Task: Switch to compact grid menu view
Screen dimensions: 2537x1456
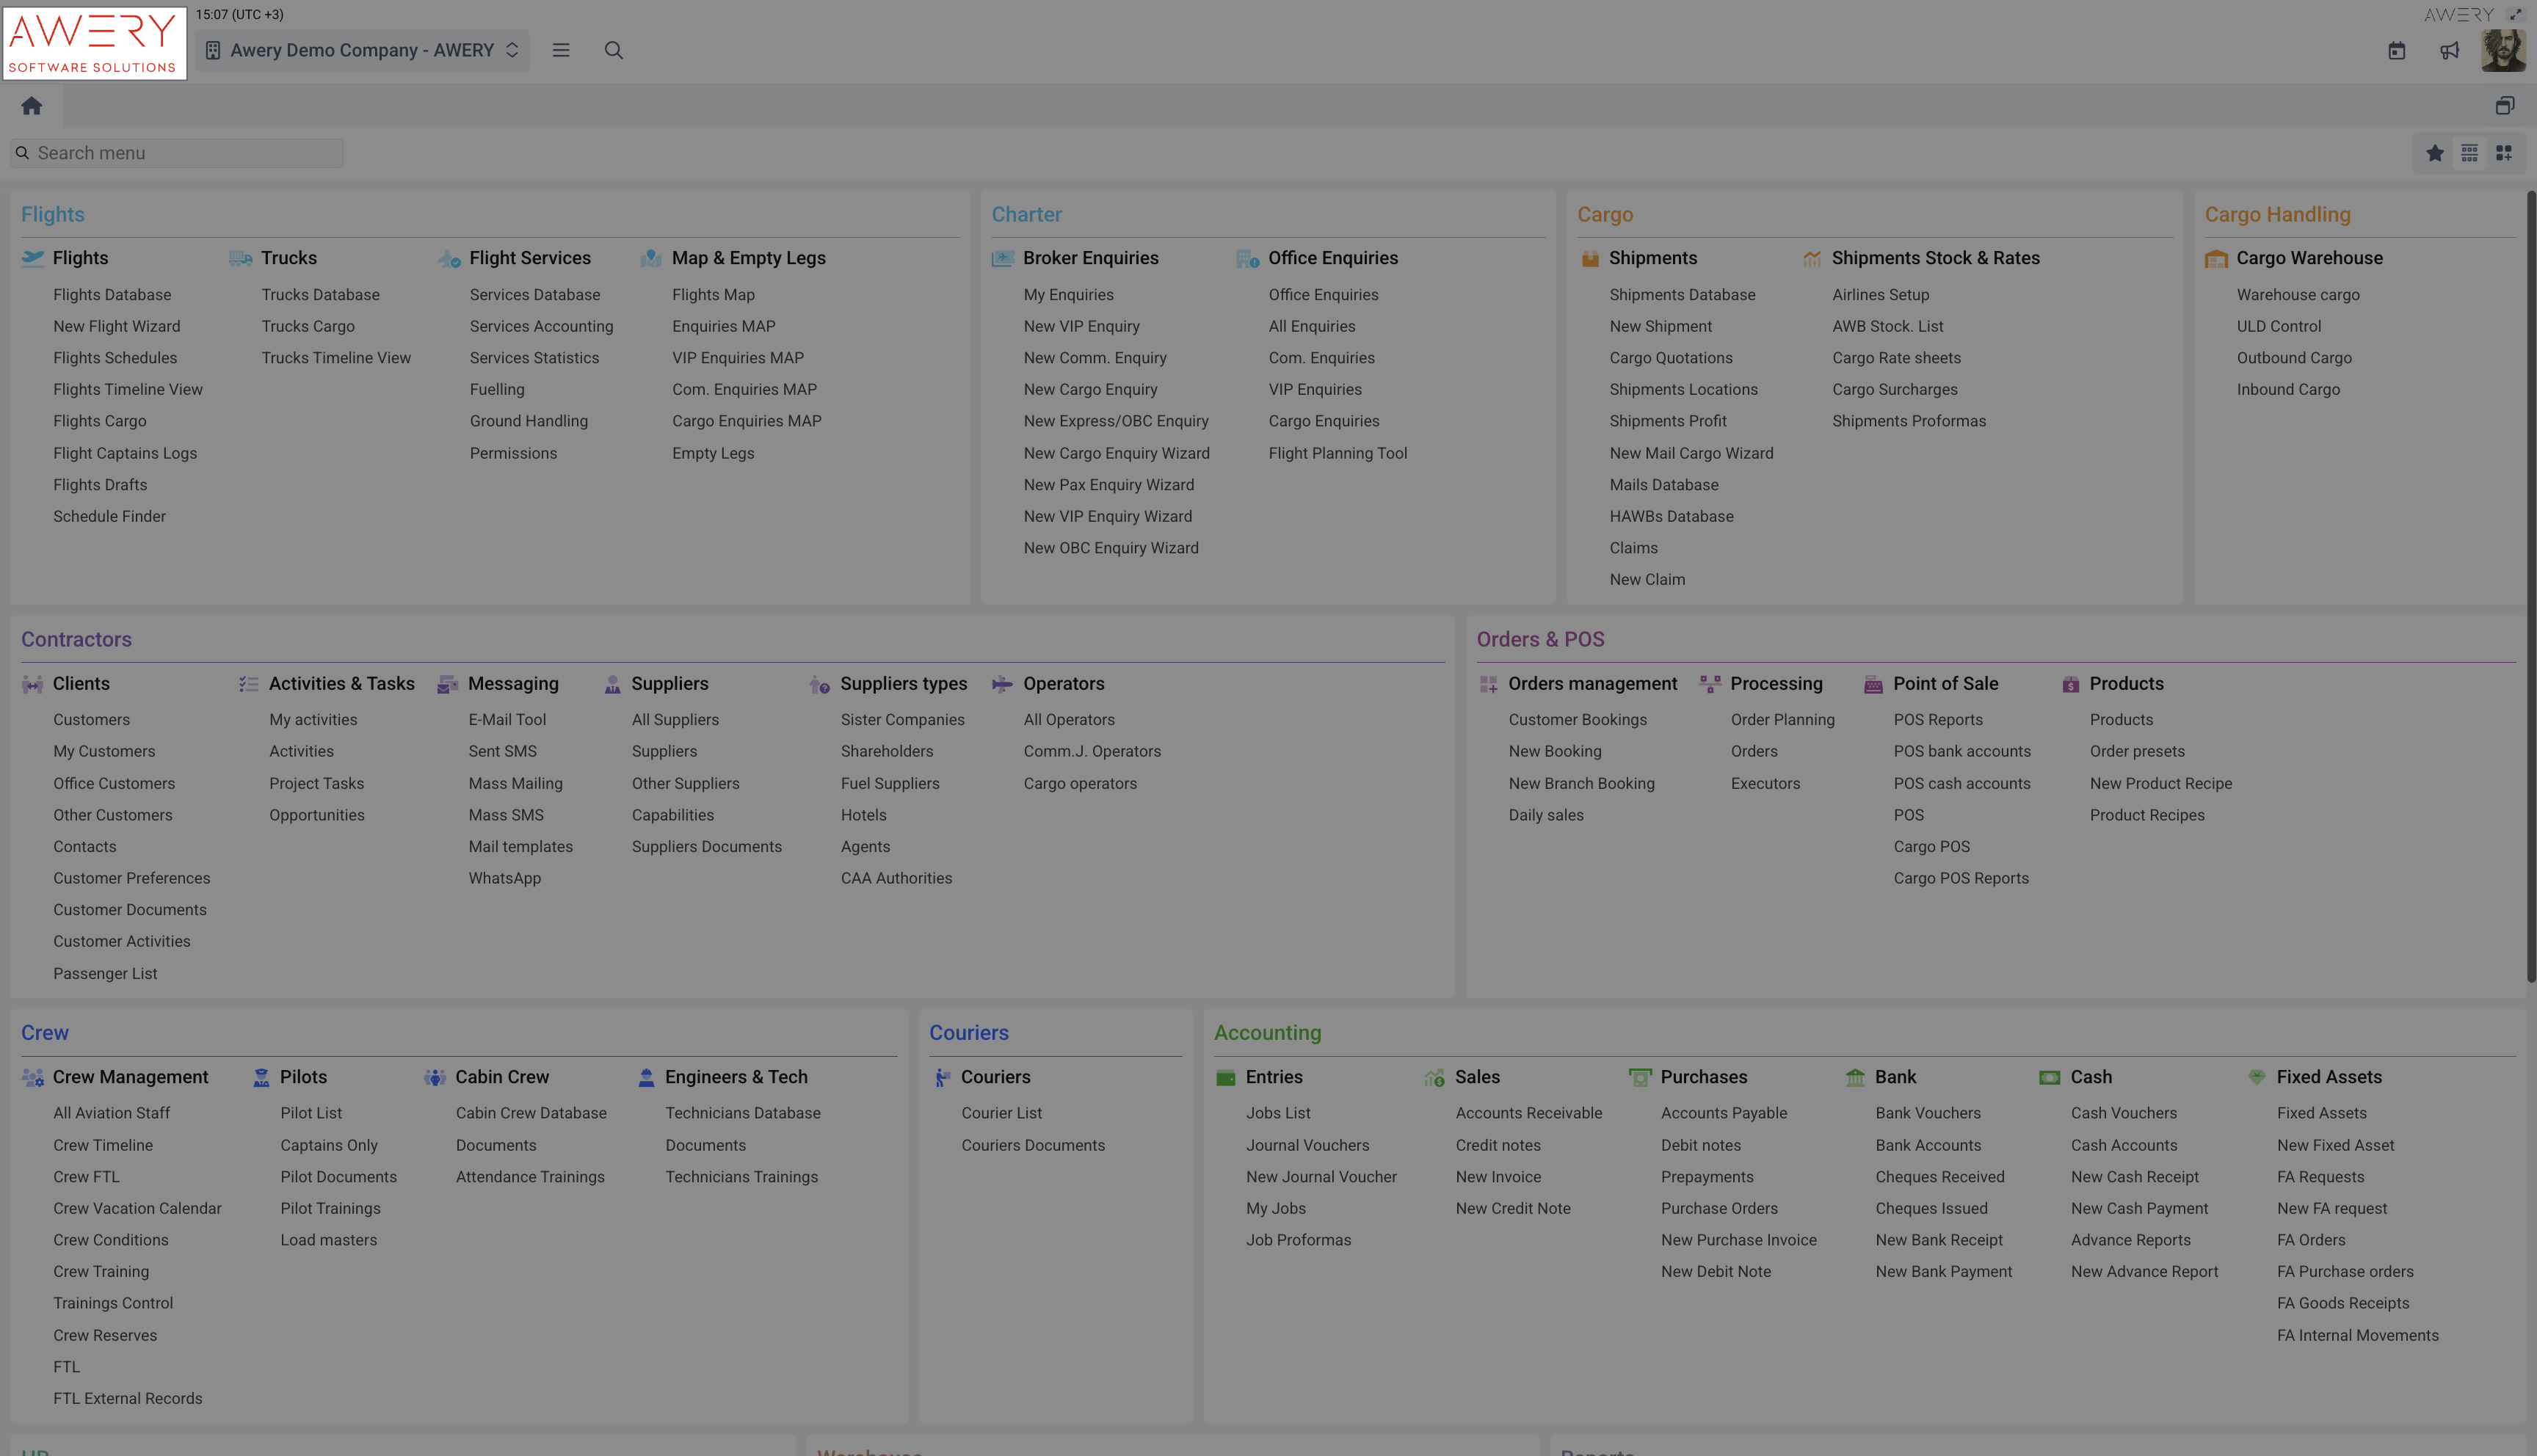Action: (2469, 153)
